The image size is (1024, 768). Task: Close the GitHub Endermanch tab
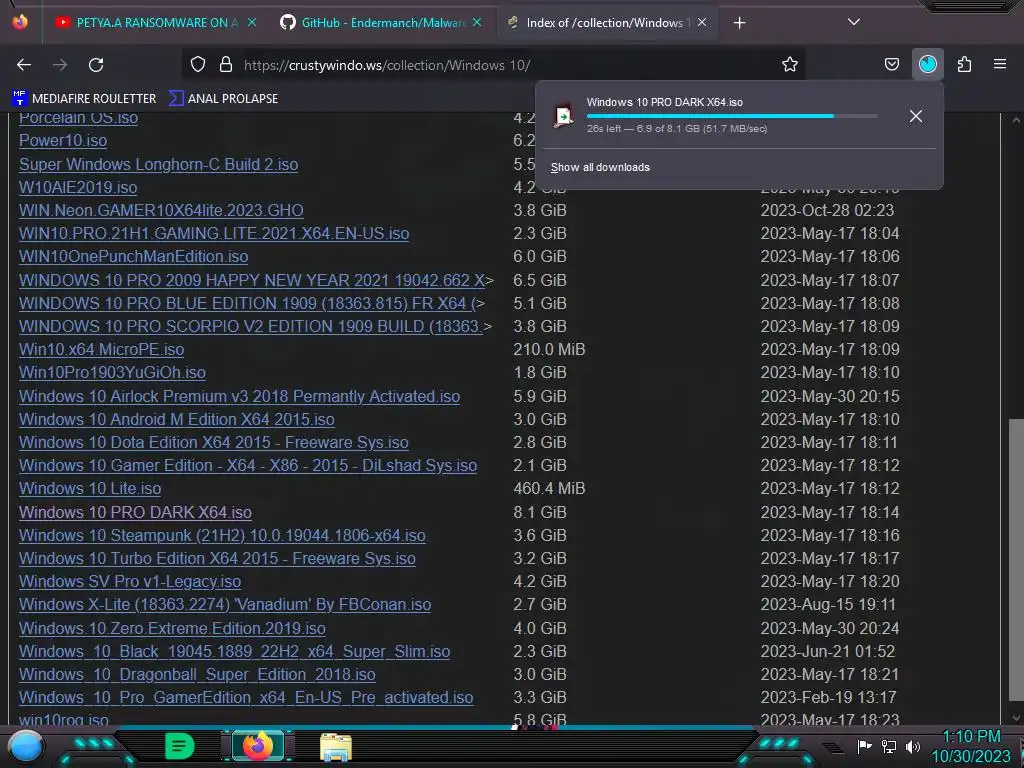click(477, 22)
